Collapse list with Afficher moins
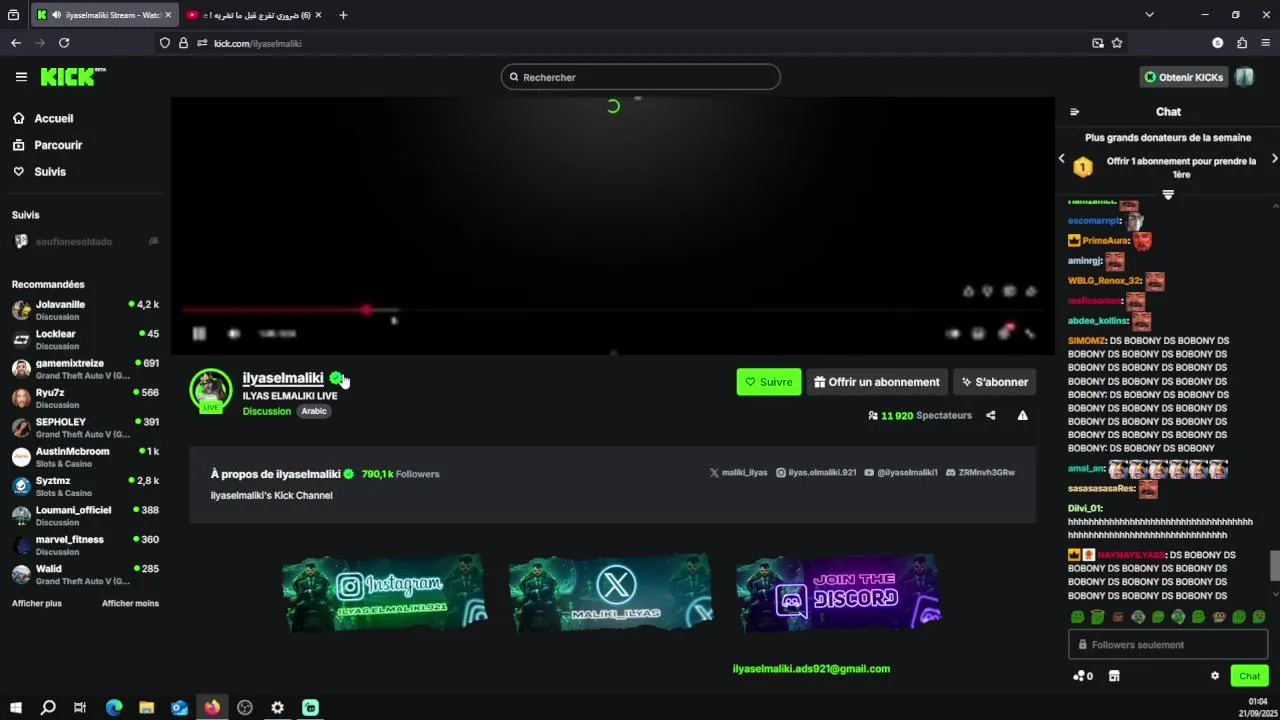1280x720 pixels. pyautogui.click(x=130, y=603)
